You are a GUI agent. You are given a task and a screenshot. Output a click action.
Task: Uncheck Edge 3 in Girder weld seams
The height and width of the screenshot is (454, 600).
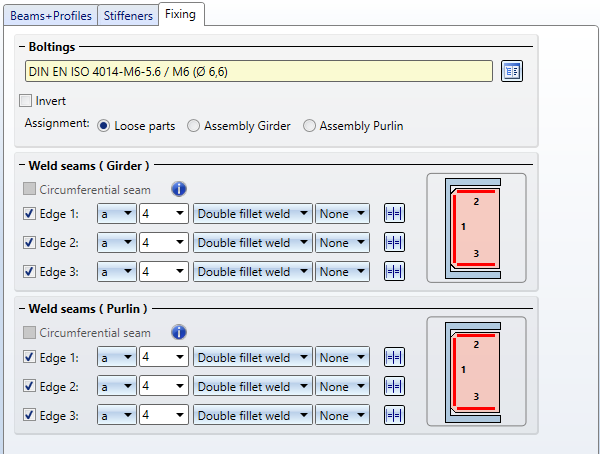pyautogui.click(x=29, y=271)
